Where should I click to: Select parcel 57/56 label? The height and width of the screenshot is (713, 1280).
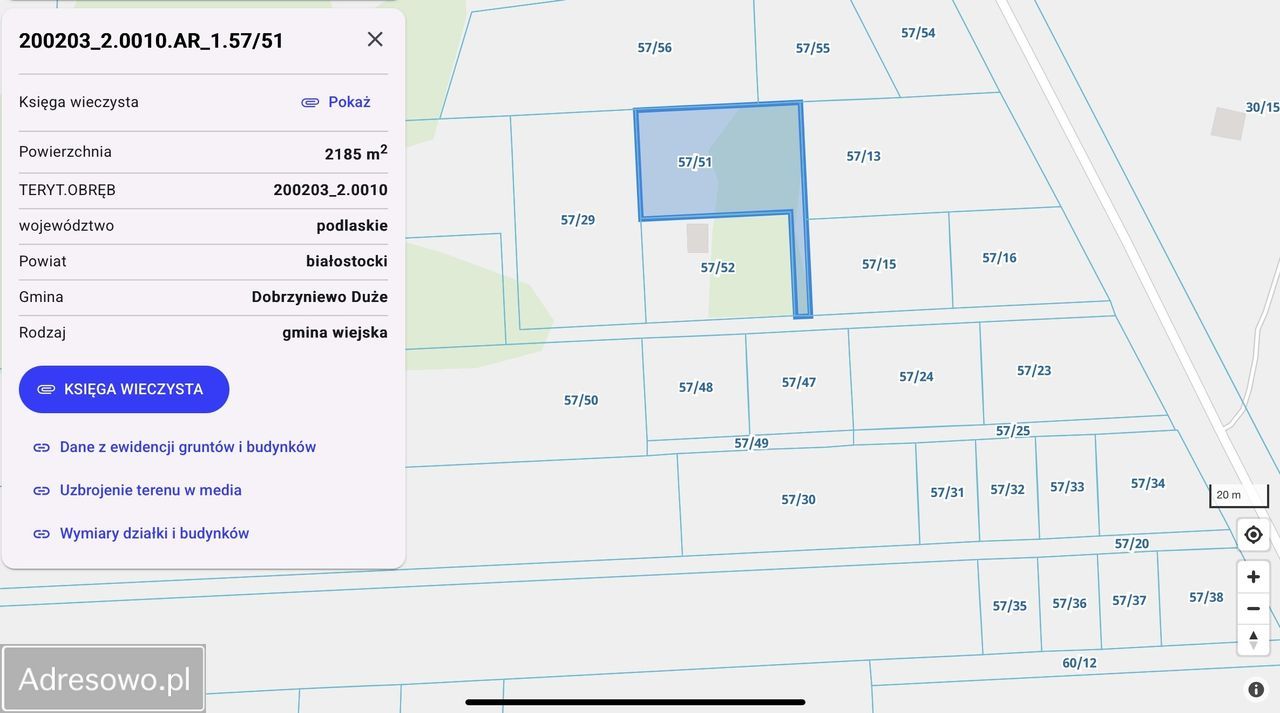(x=654, y=47)
